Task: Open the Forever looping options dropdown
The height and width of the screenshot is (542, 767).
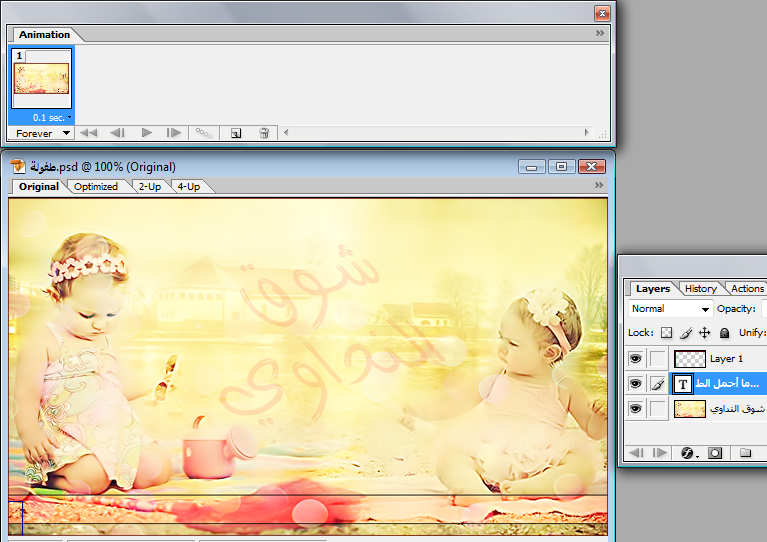Action: (x=40, y=132)
